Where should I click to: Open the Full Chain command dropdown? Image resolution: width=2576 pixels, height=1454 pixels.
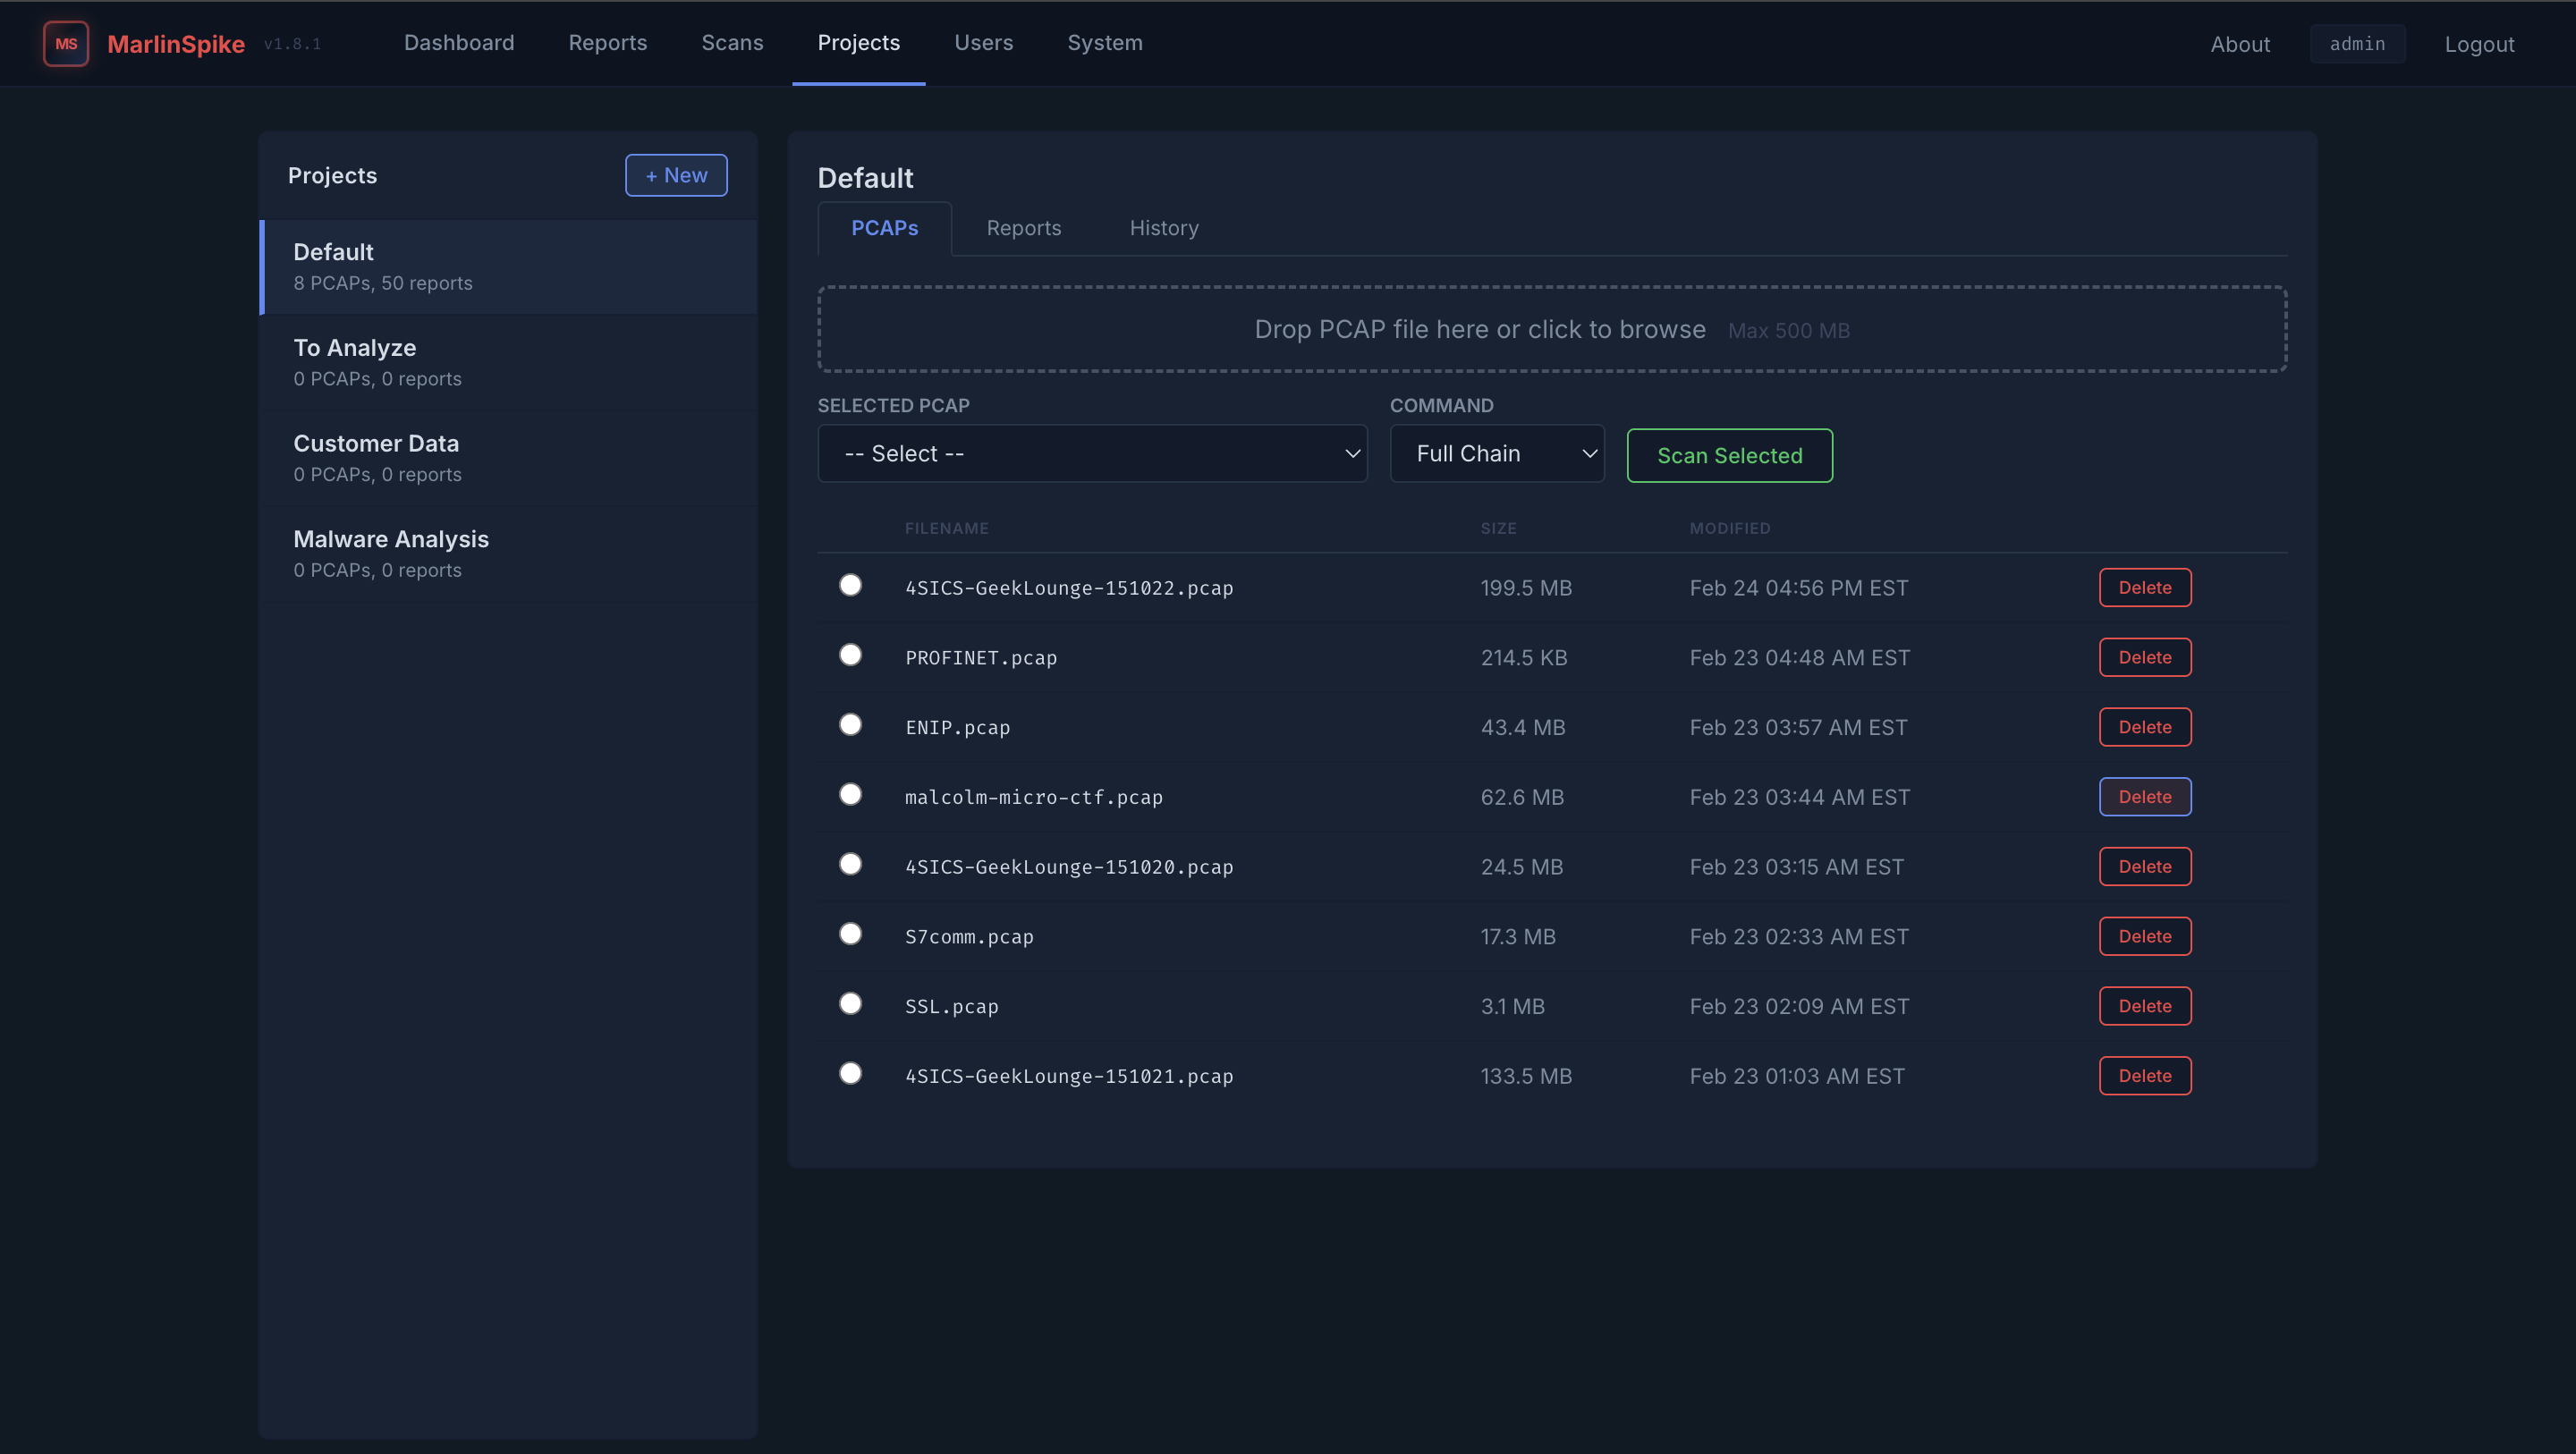tap(1497, 453)
